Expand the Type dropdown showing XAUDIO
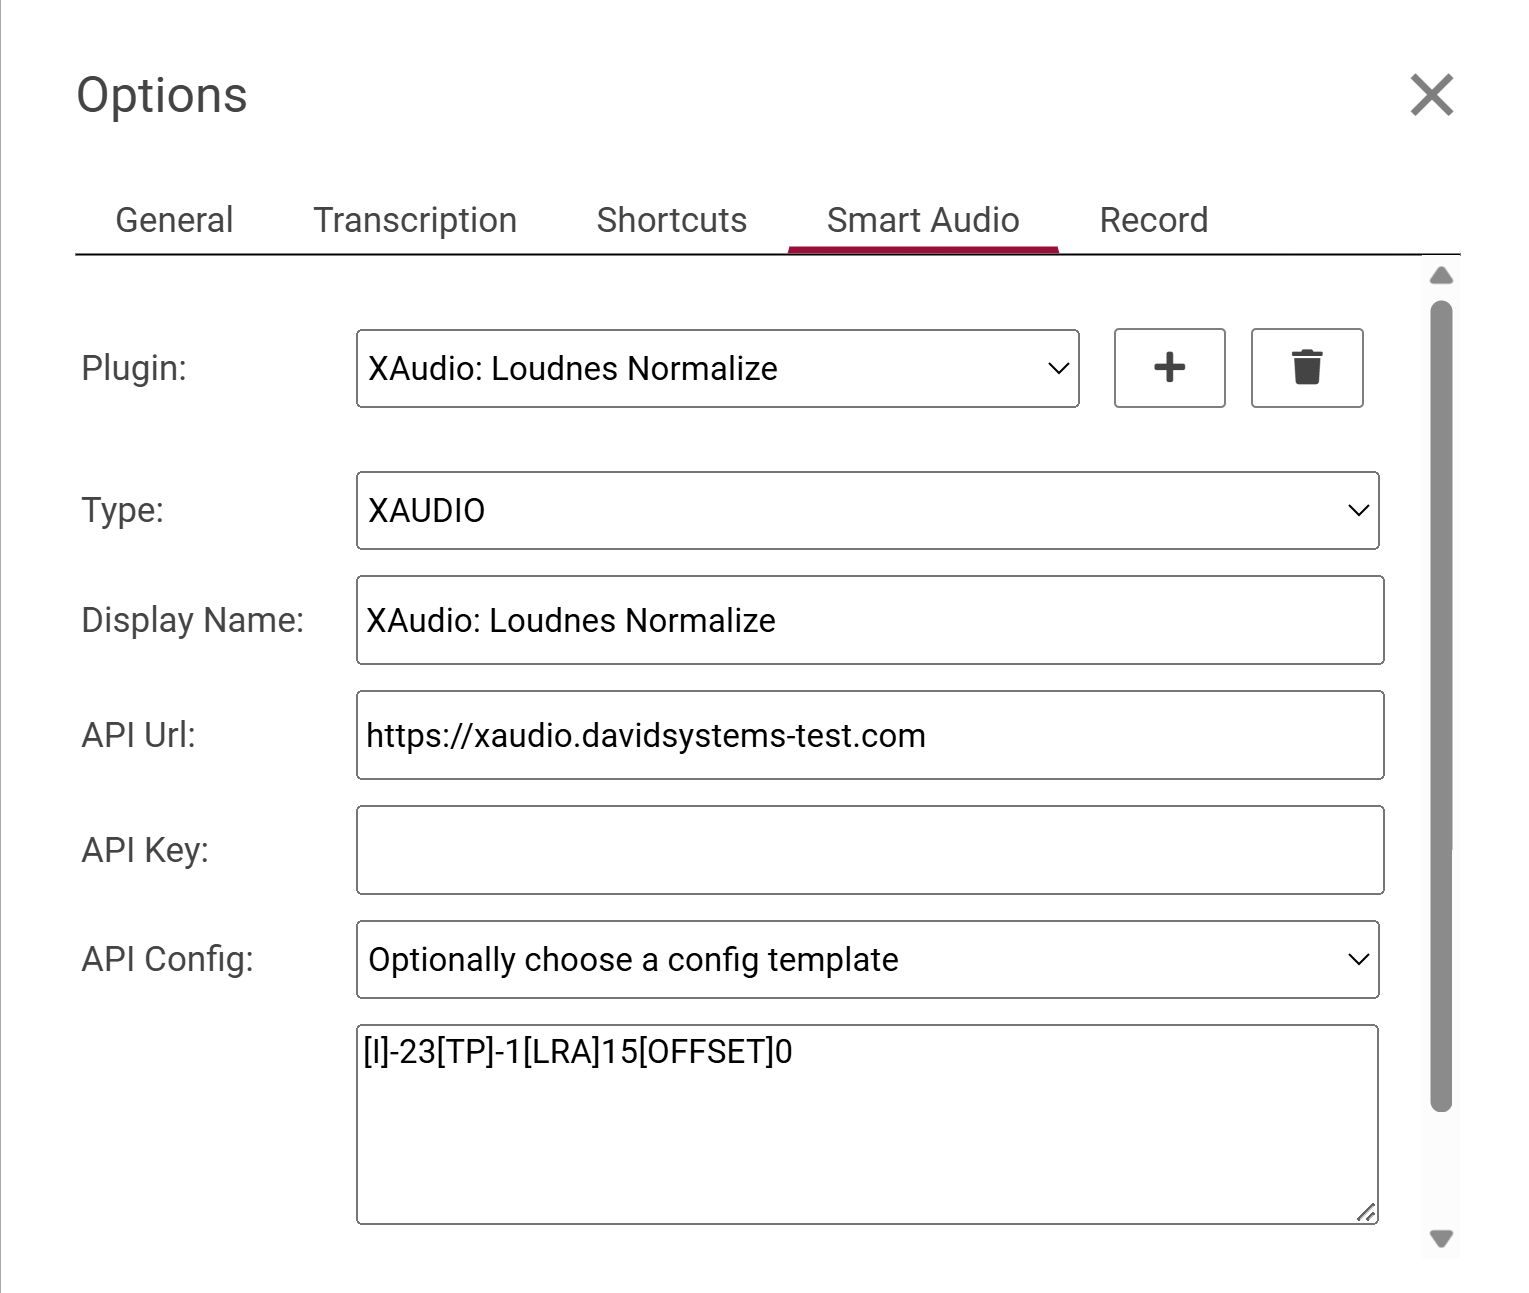1529x1293 pixels. (867, 510)
